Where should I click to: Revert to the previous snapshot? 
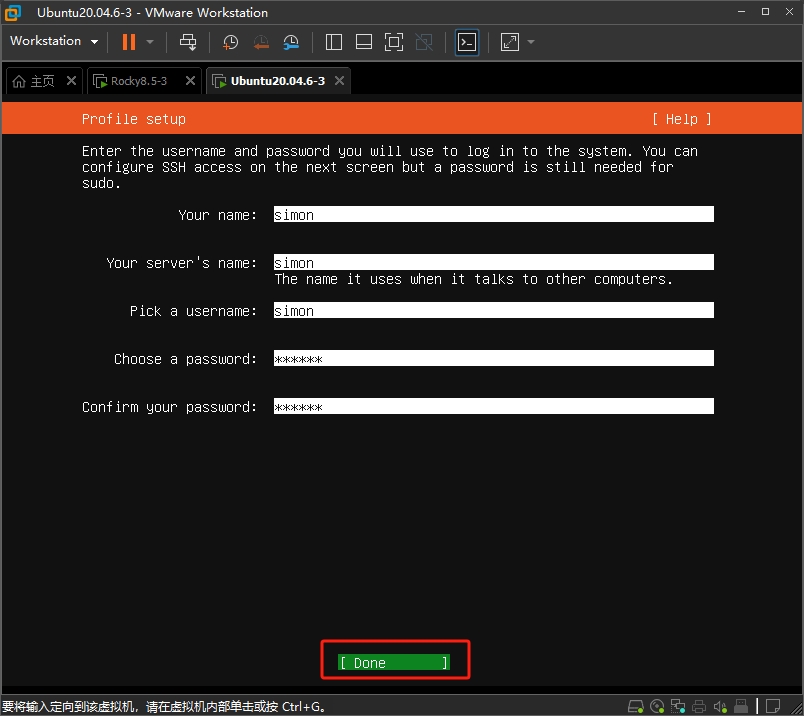pos(261,42)
